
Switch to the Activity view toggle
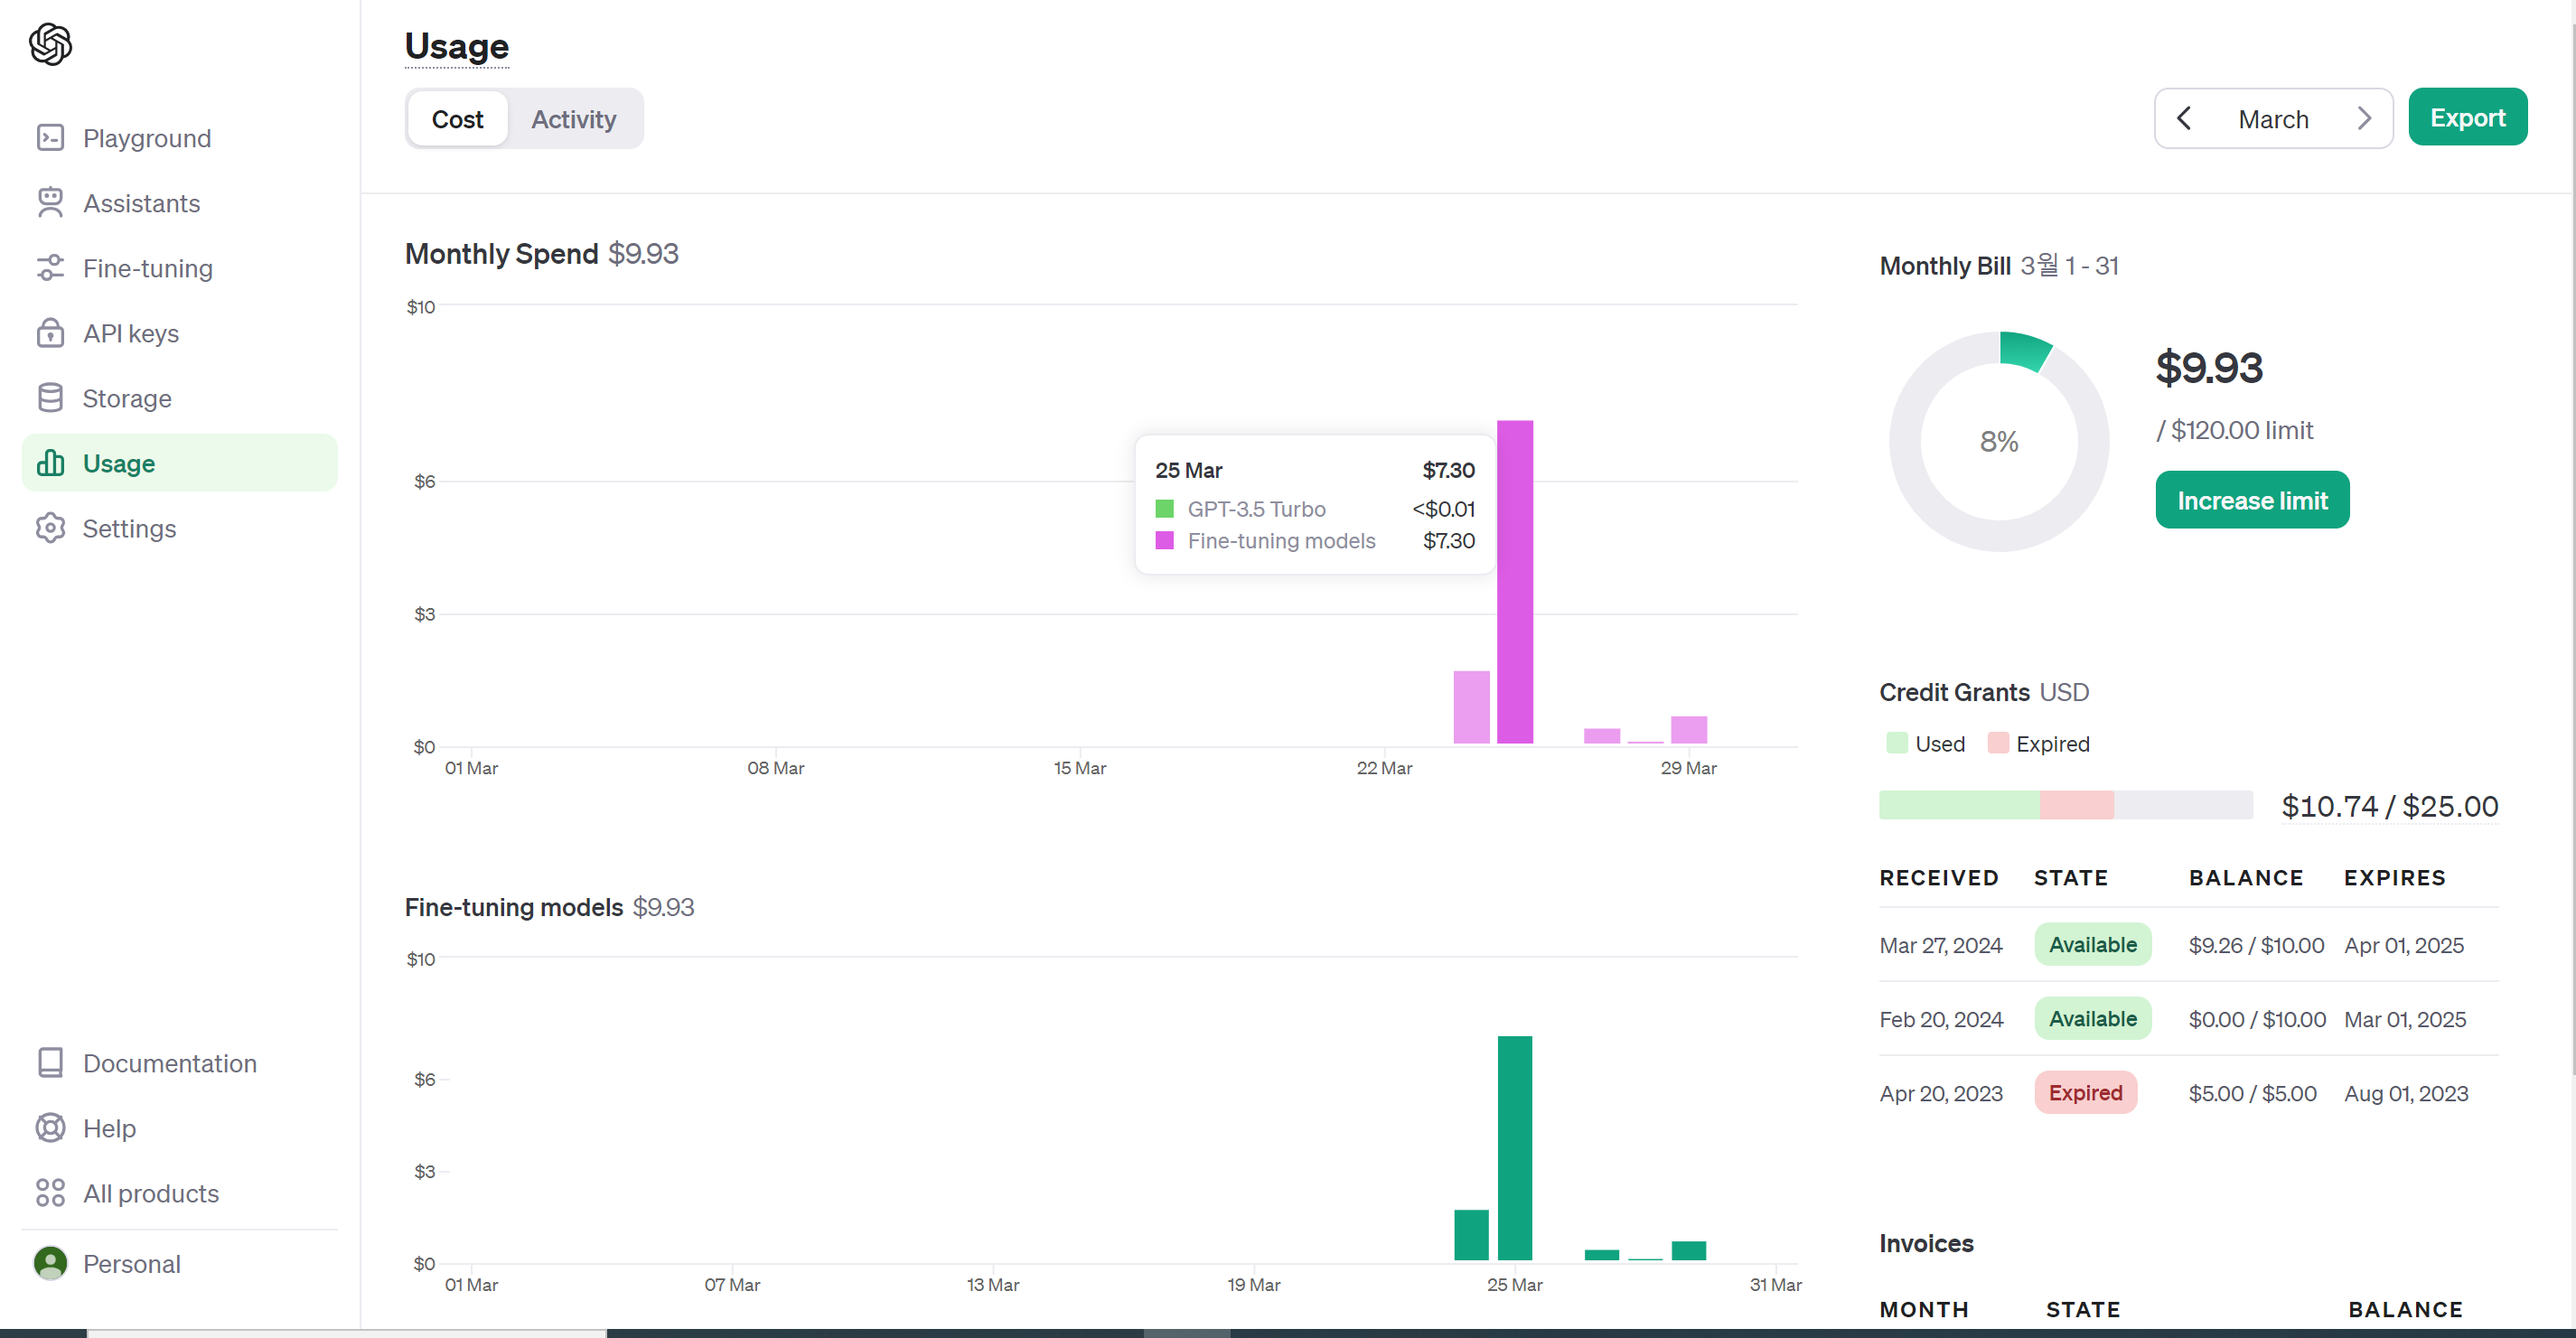click(x=573, y=119)
